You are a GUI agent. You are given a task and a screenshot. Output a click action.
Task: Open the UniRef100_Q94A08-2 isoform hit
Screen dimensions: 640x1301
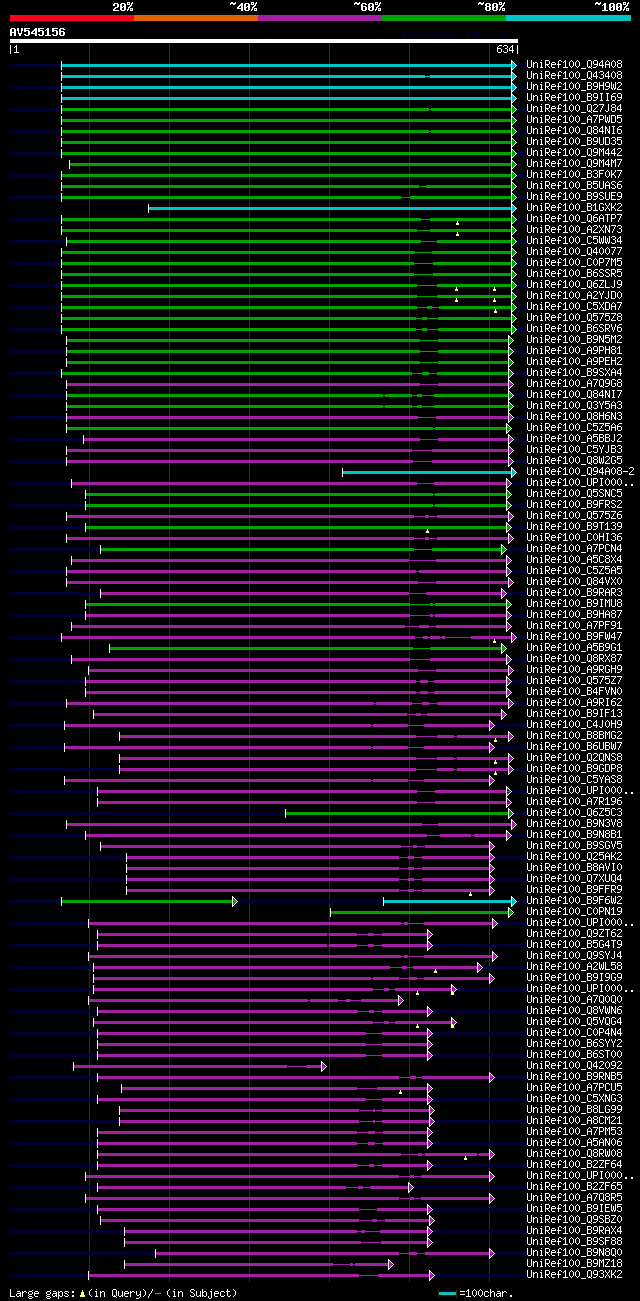pos(580,471)
